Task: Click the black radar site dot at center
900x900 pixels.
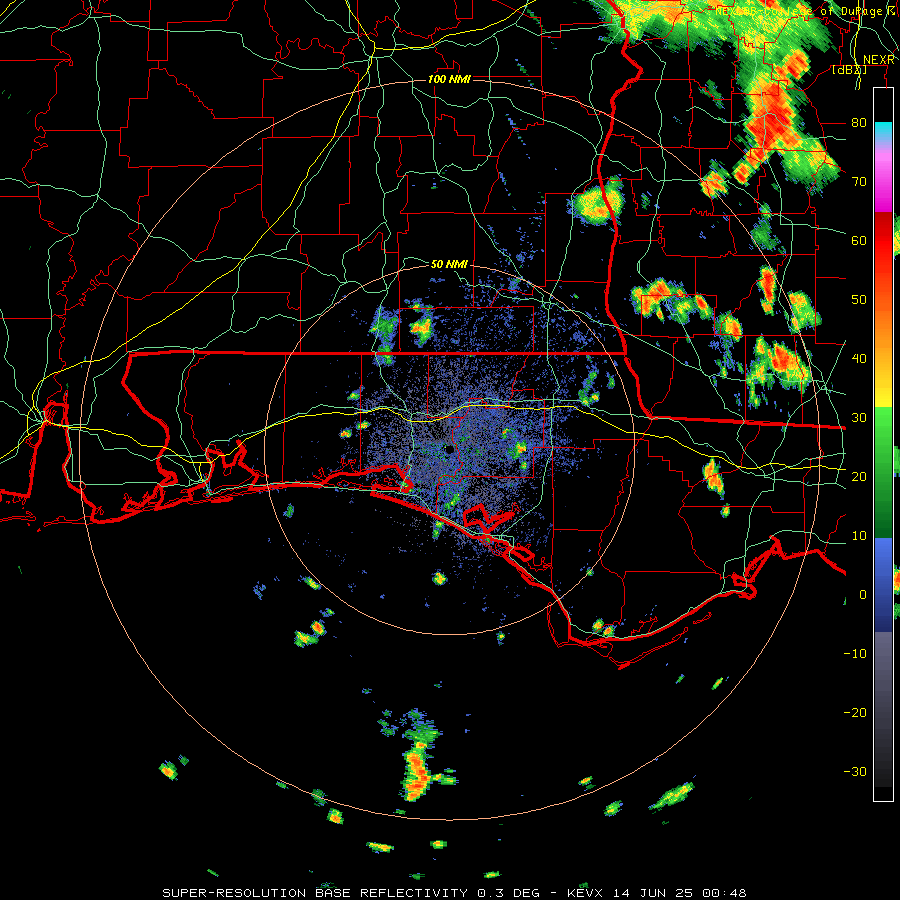Action: tap(449, 449)
